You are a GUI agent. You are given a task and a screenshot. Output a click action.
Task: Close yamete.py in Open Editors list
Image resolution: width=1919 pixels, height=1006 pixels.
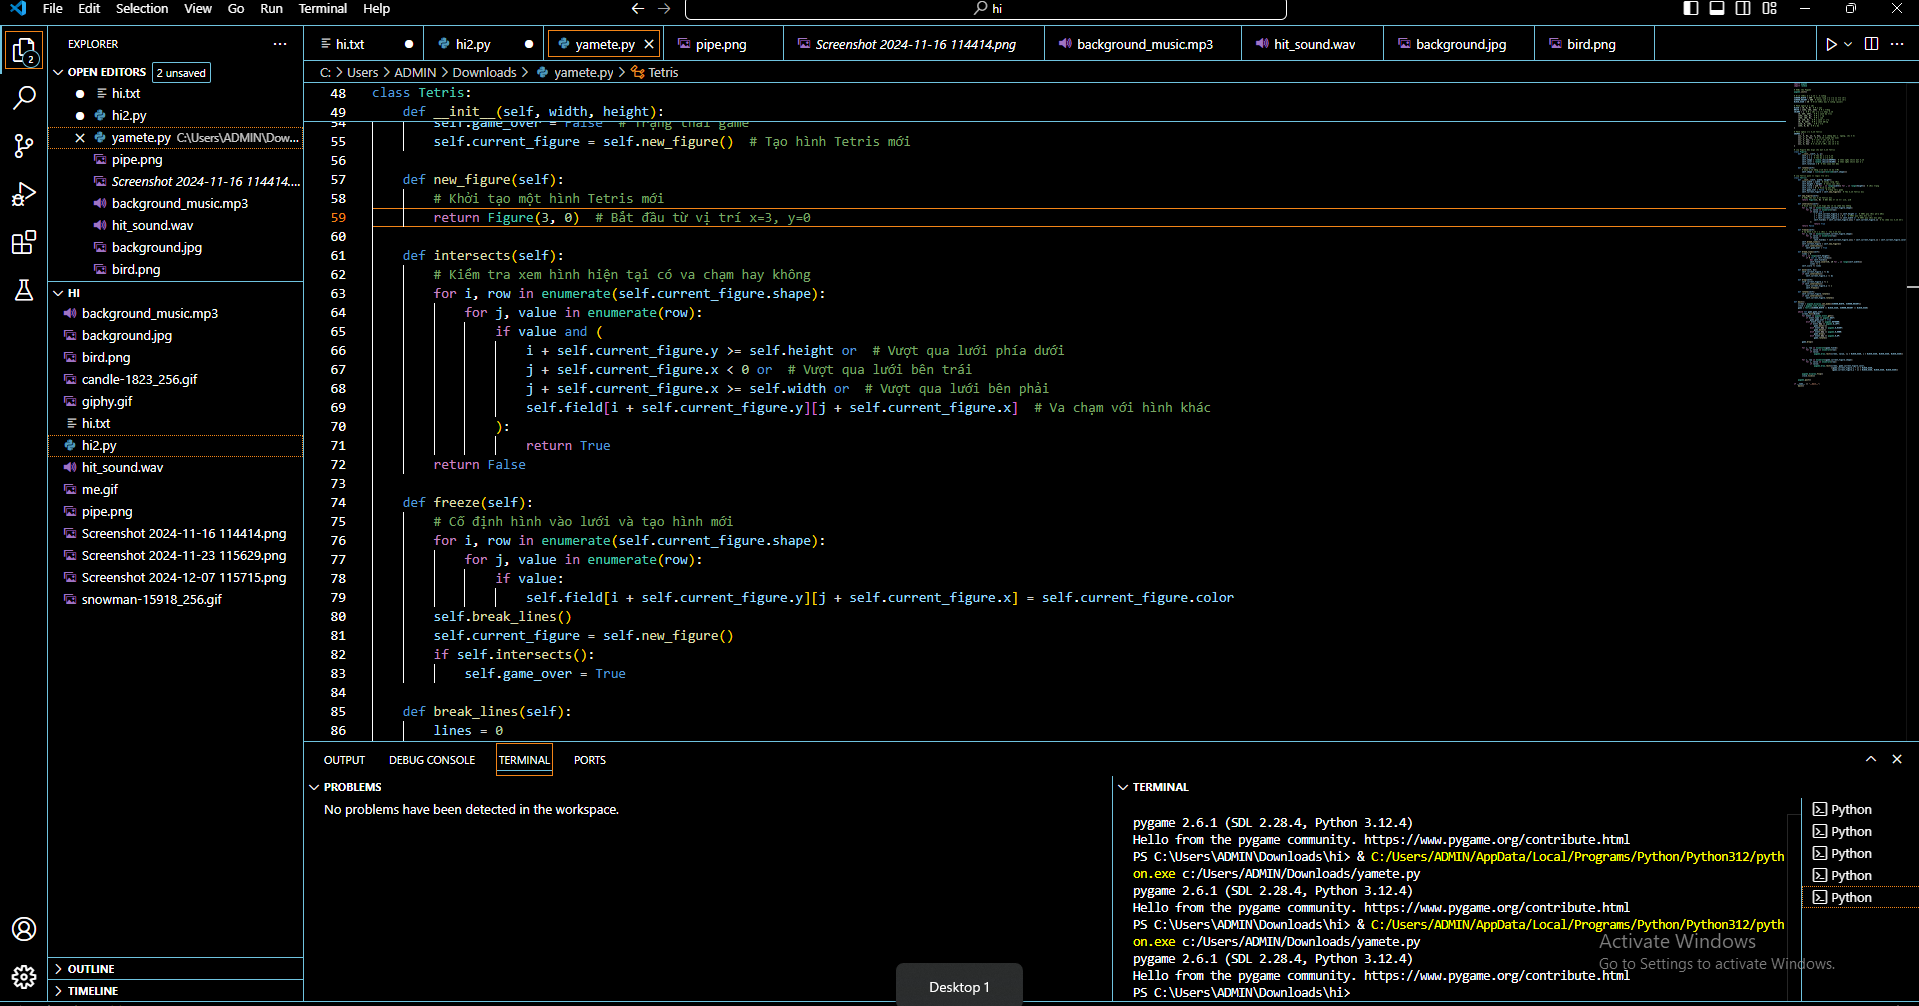pyautogui.click(x=80, y=138)
